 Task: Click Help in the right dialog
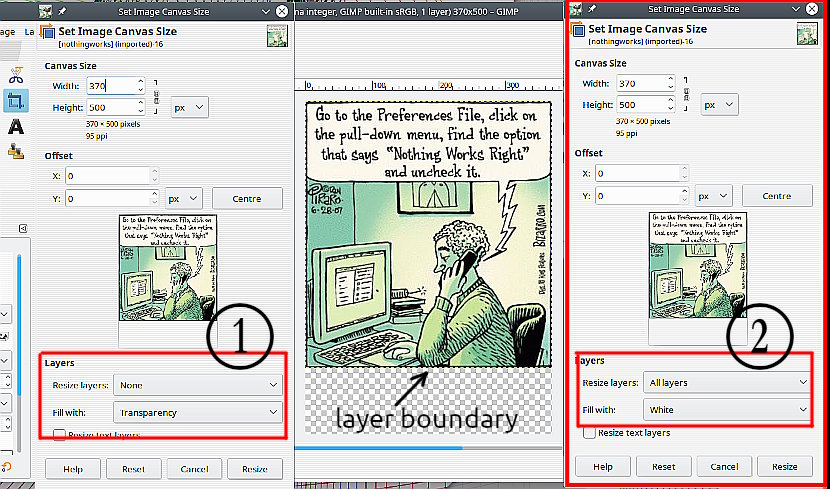[x=603, y=467]
